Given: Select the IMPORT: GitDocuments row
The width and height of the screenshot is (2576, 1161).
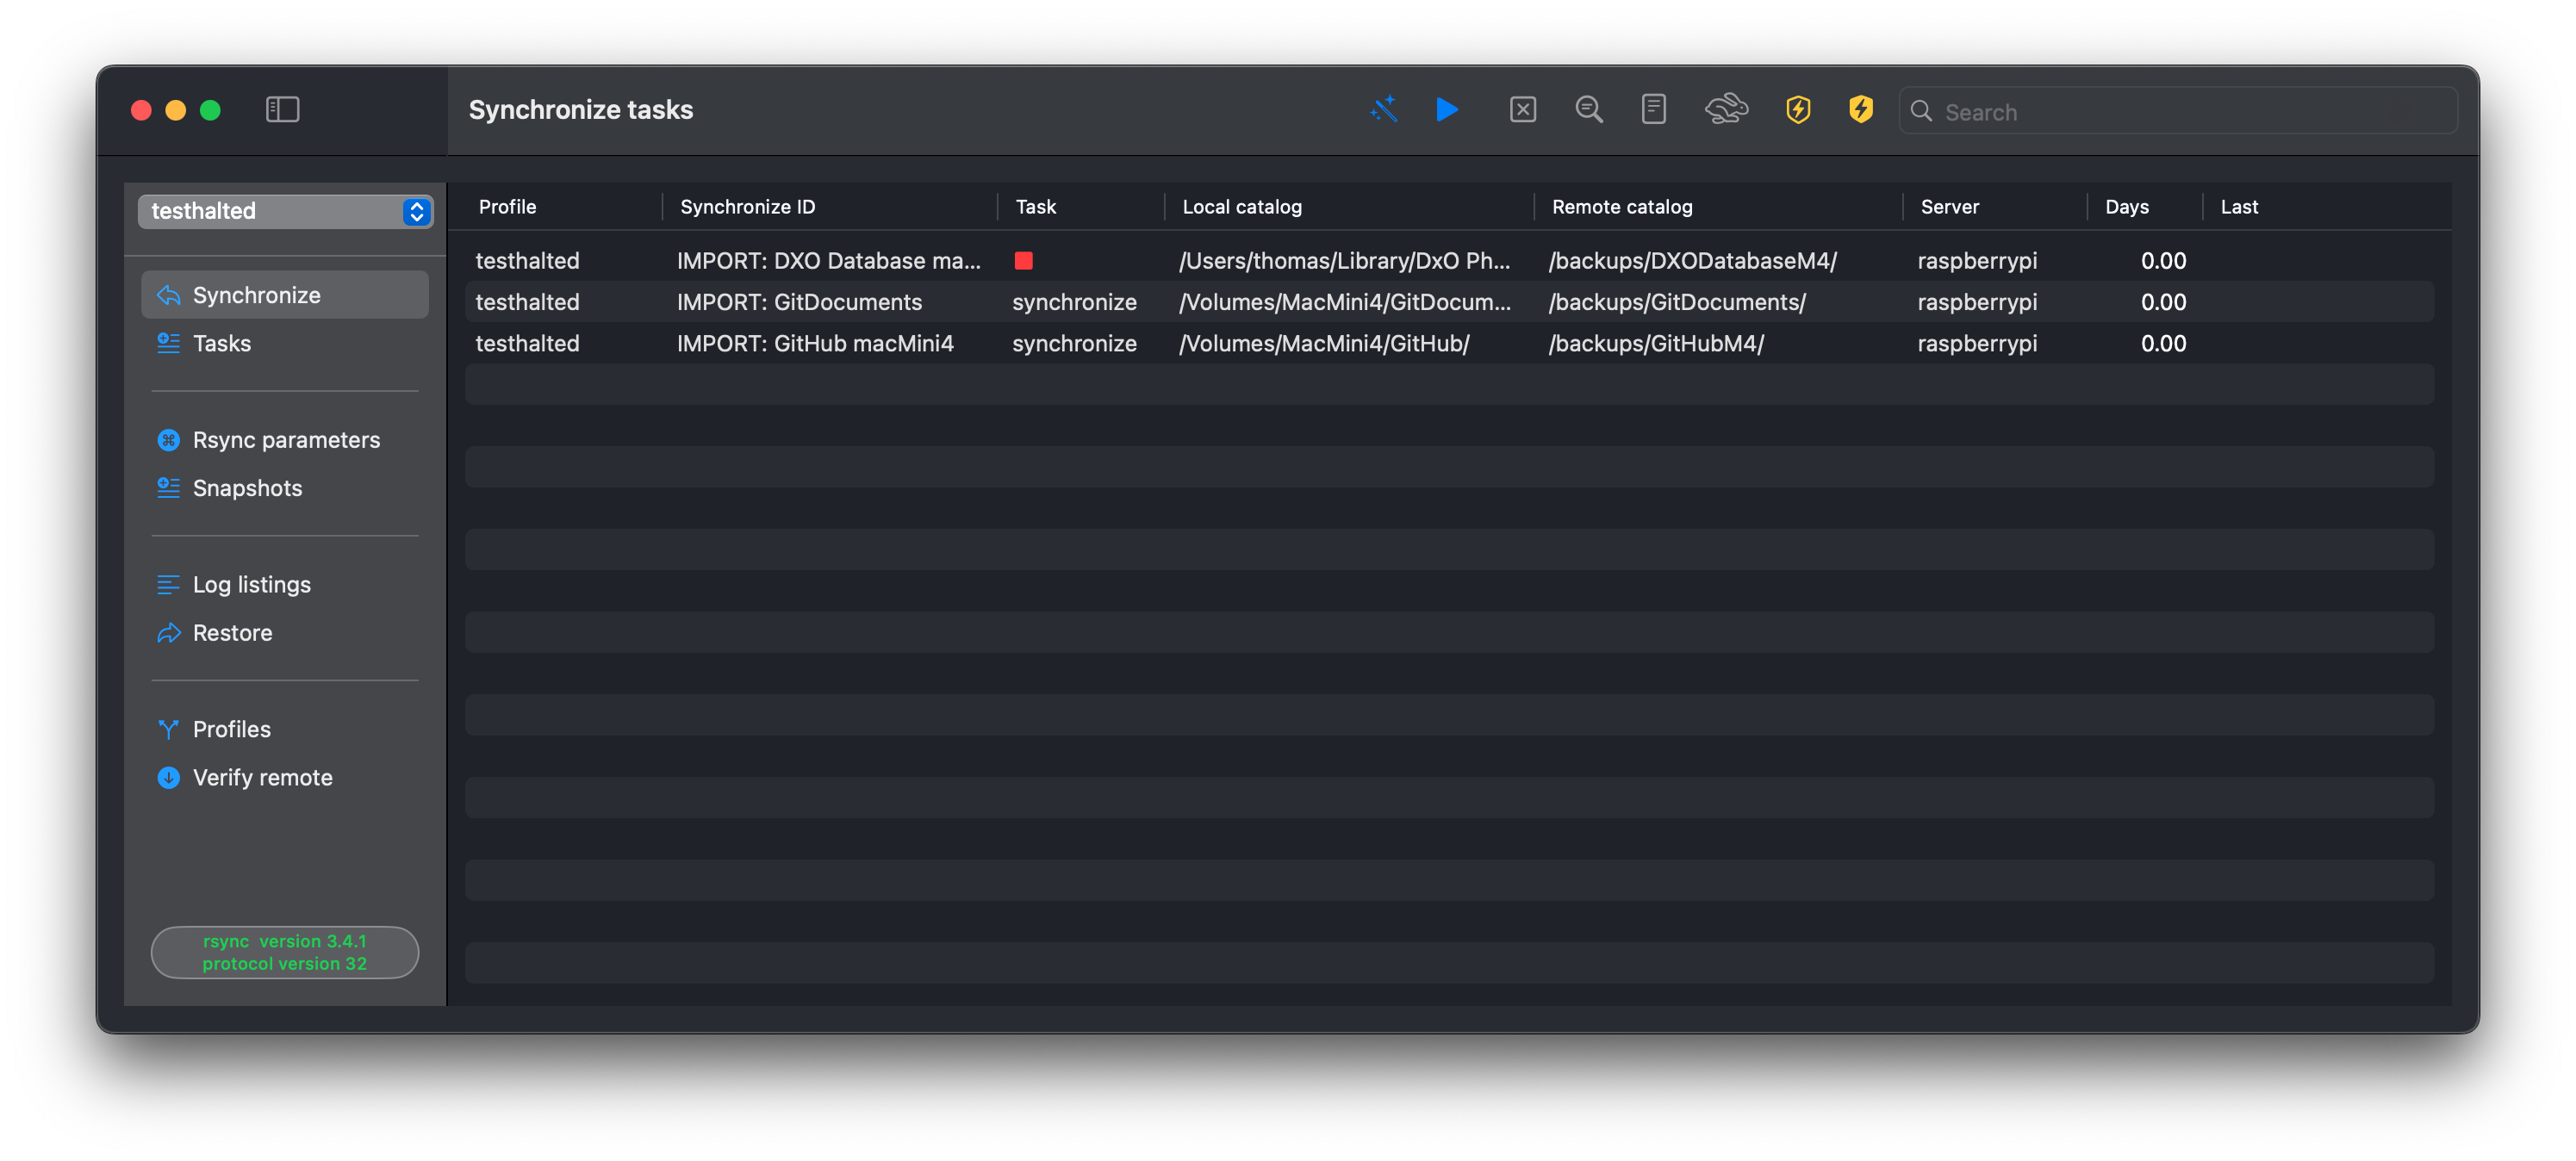Looking at the screenshot, I should 1449,302.
